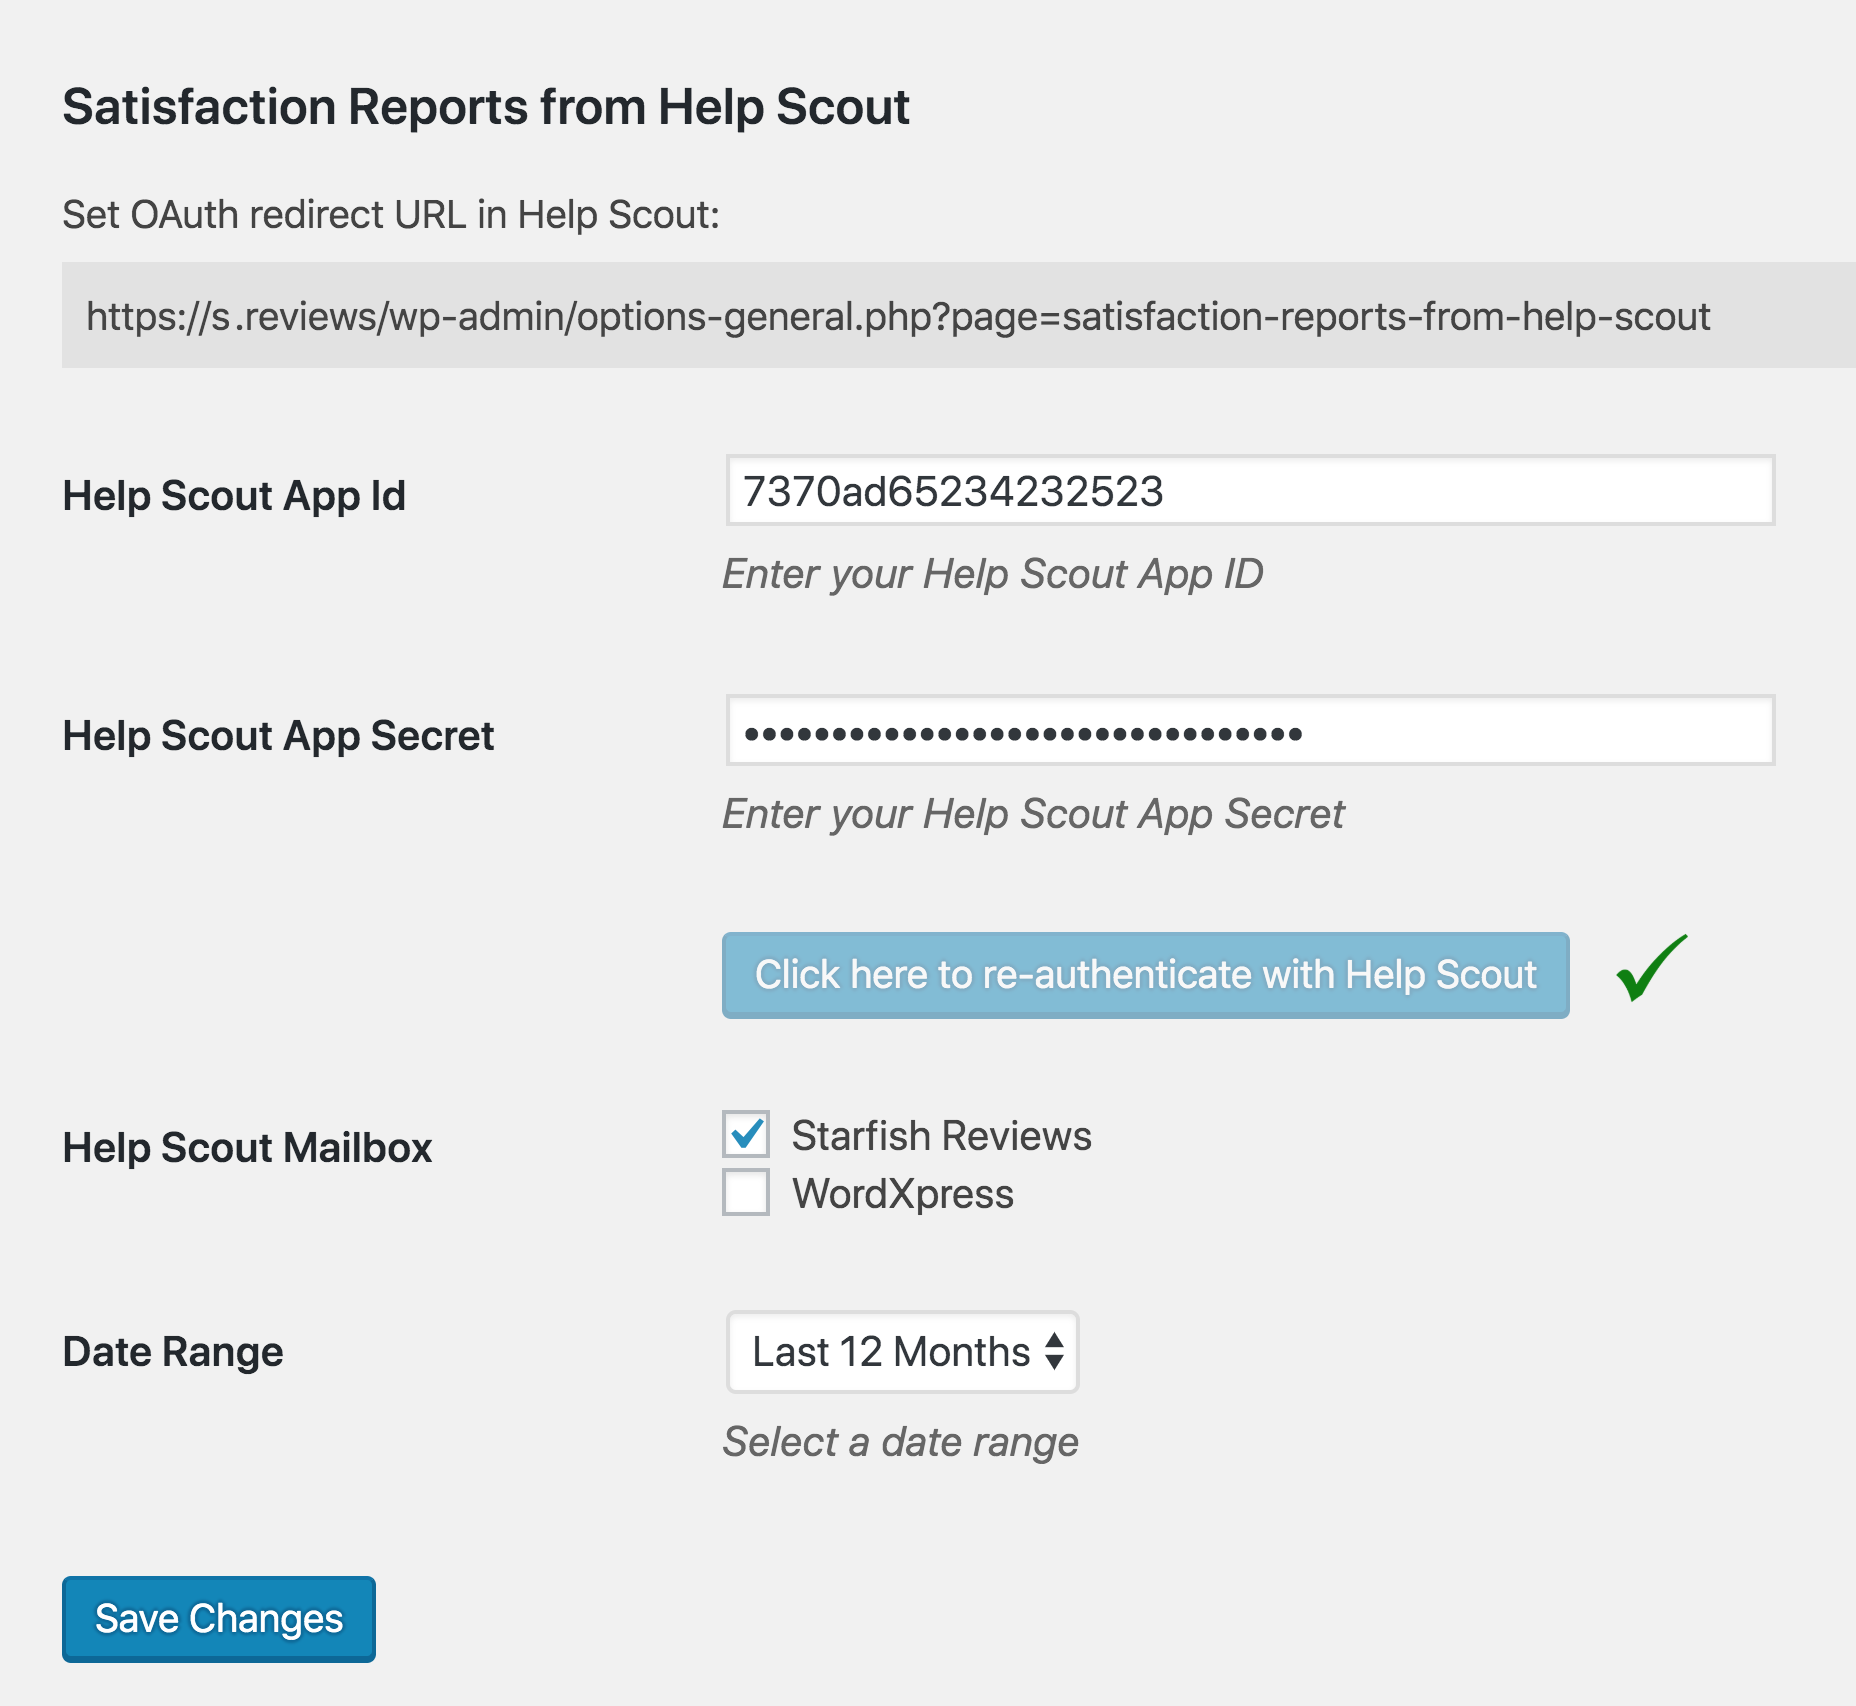Check the Starfish Reviews mailbox checkbox

[x=746, y=1134]
